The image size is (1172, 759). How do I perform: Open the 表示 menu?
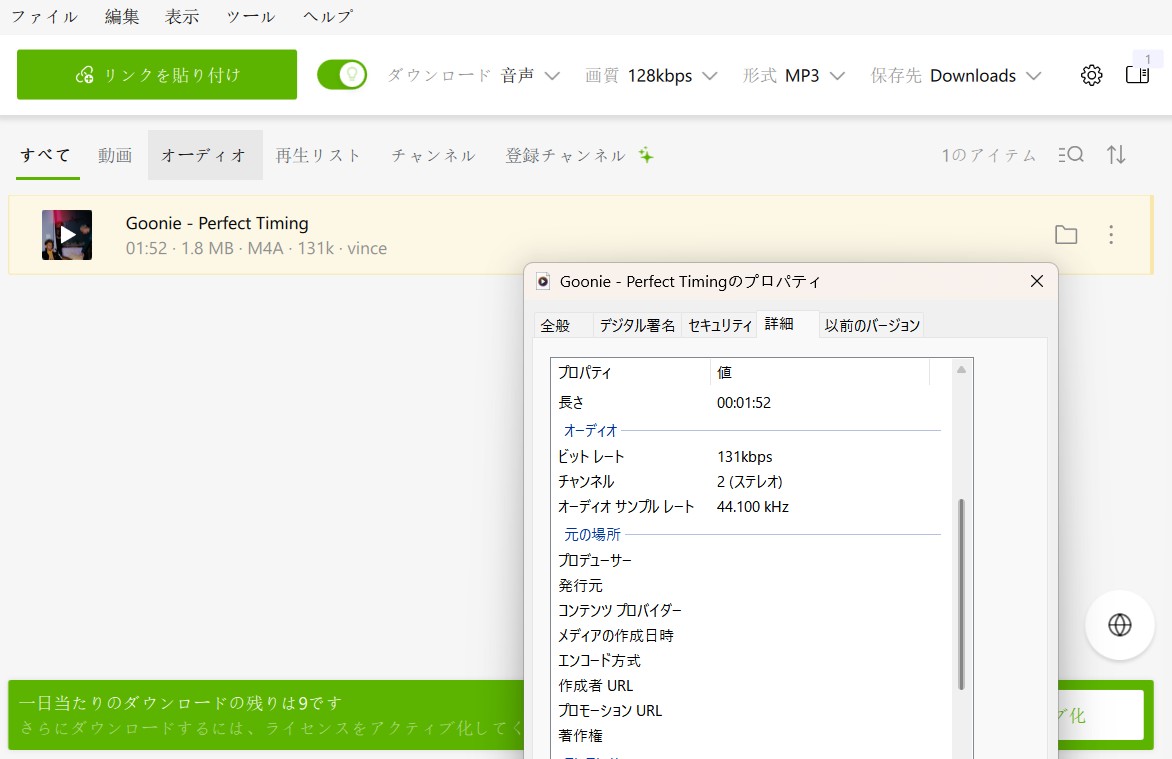(182, 16)
